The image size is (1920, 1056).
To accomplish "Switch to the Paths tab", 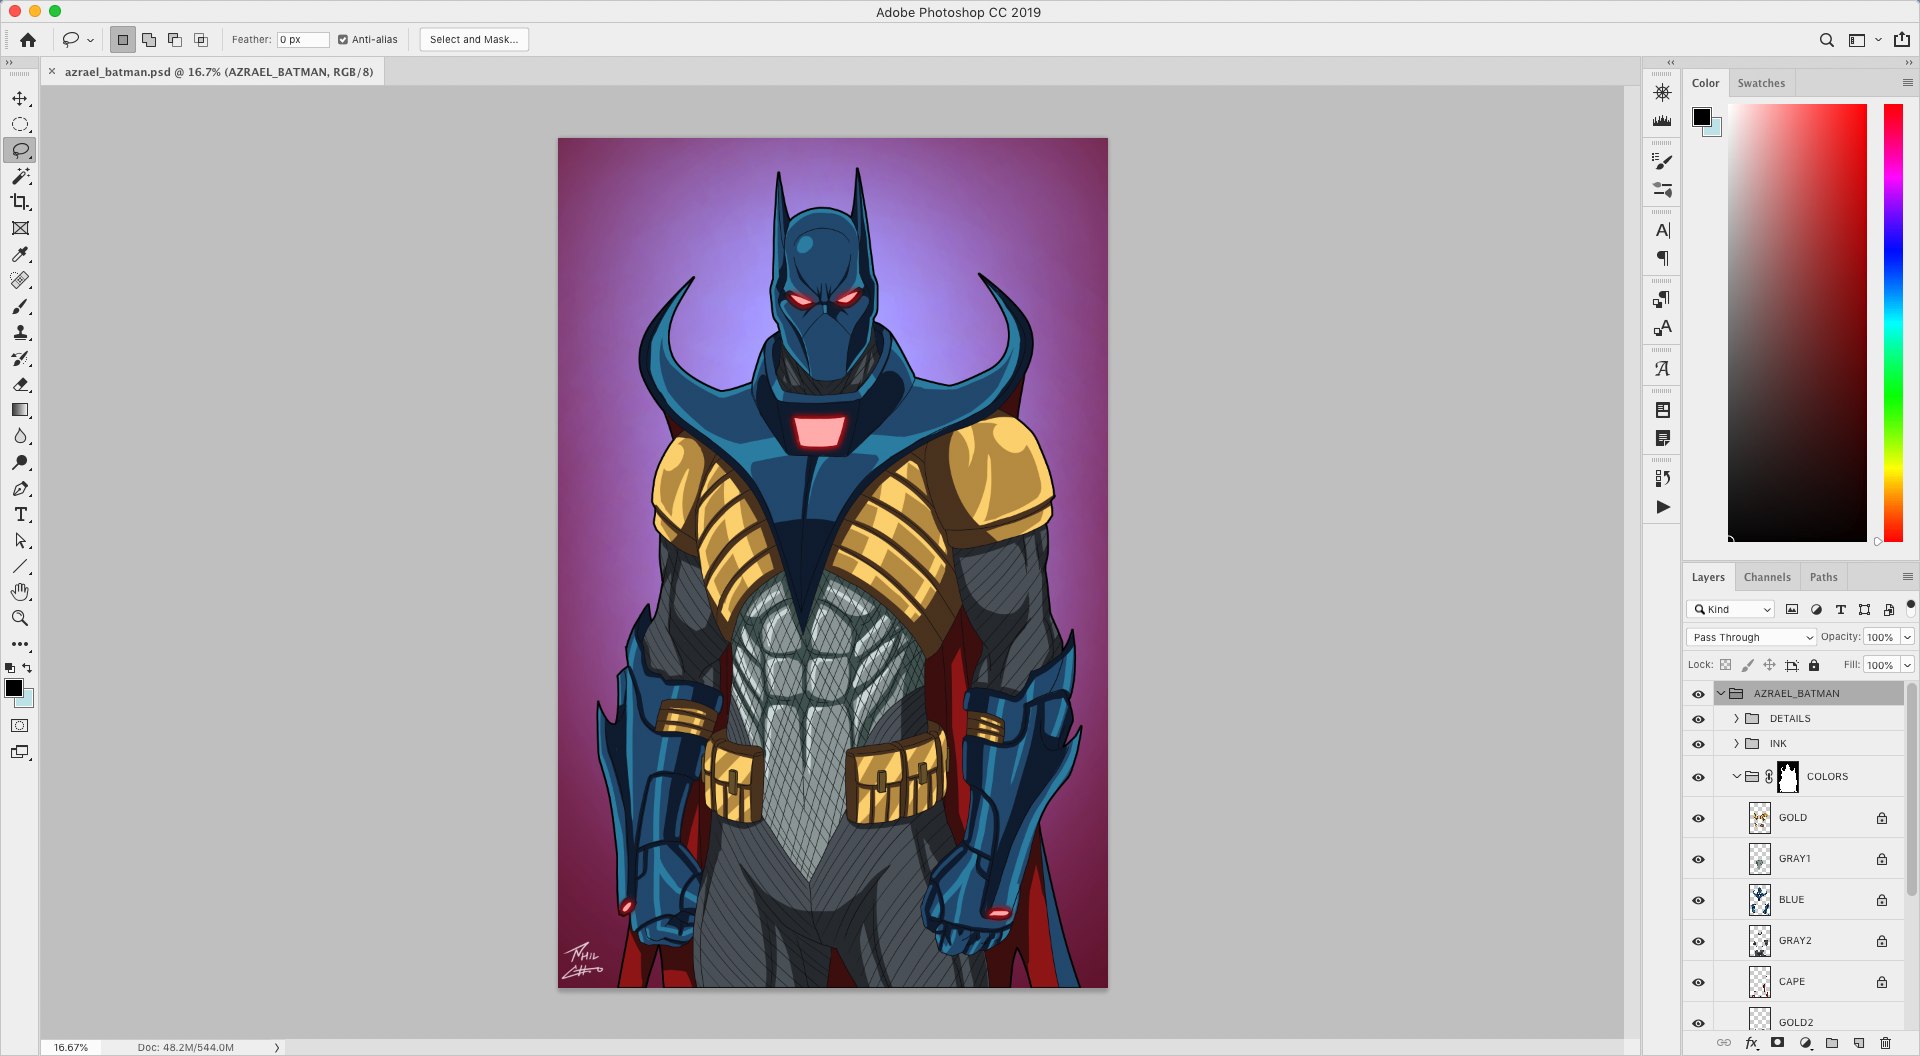I will (1823, 577).
